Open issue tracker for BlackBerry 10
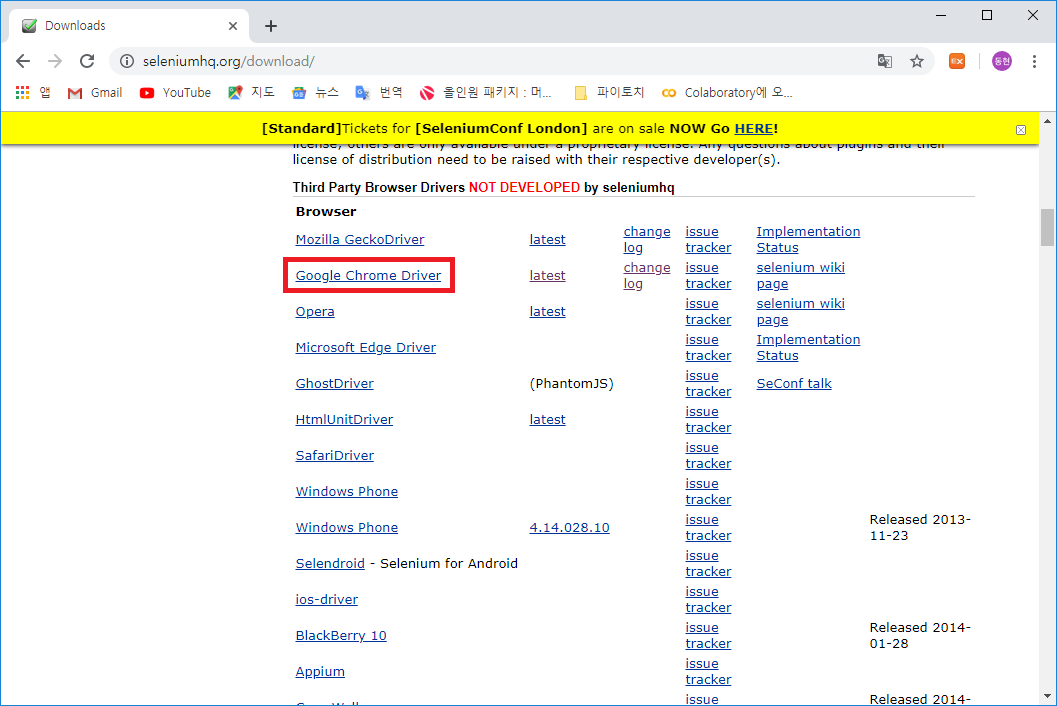Screen dimensions: 1057x706 [708, 635]
